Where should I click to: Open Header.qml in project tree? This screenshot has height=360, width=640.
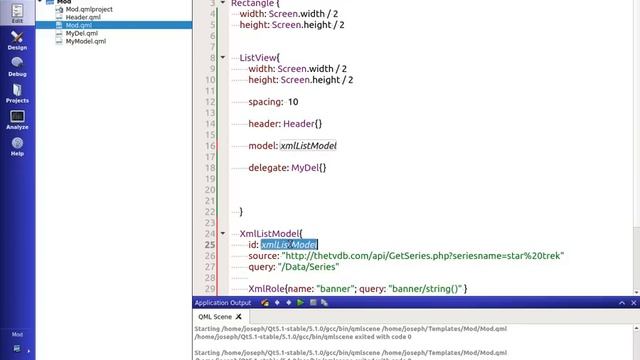(83, 17)
